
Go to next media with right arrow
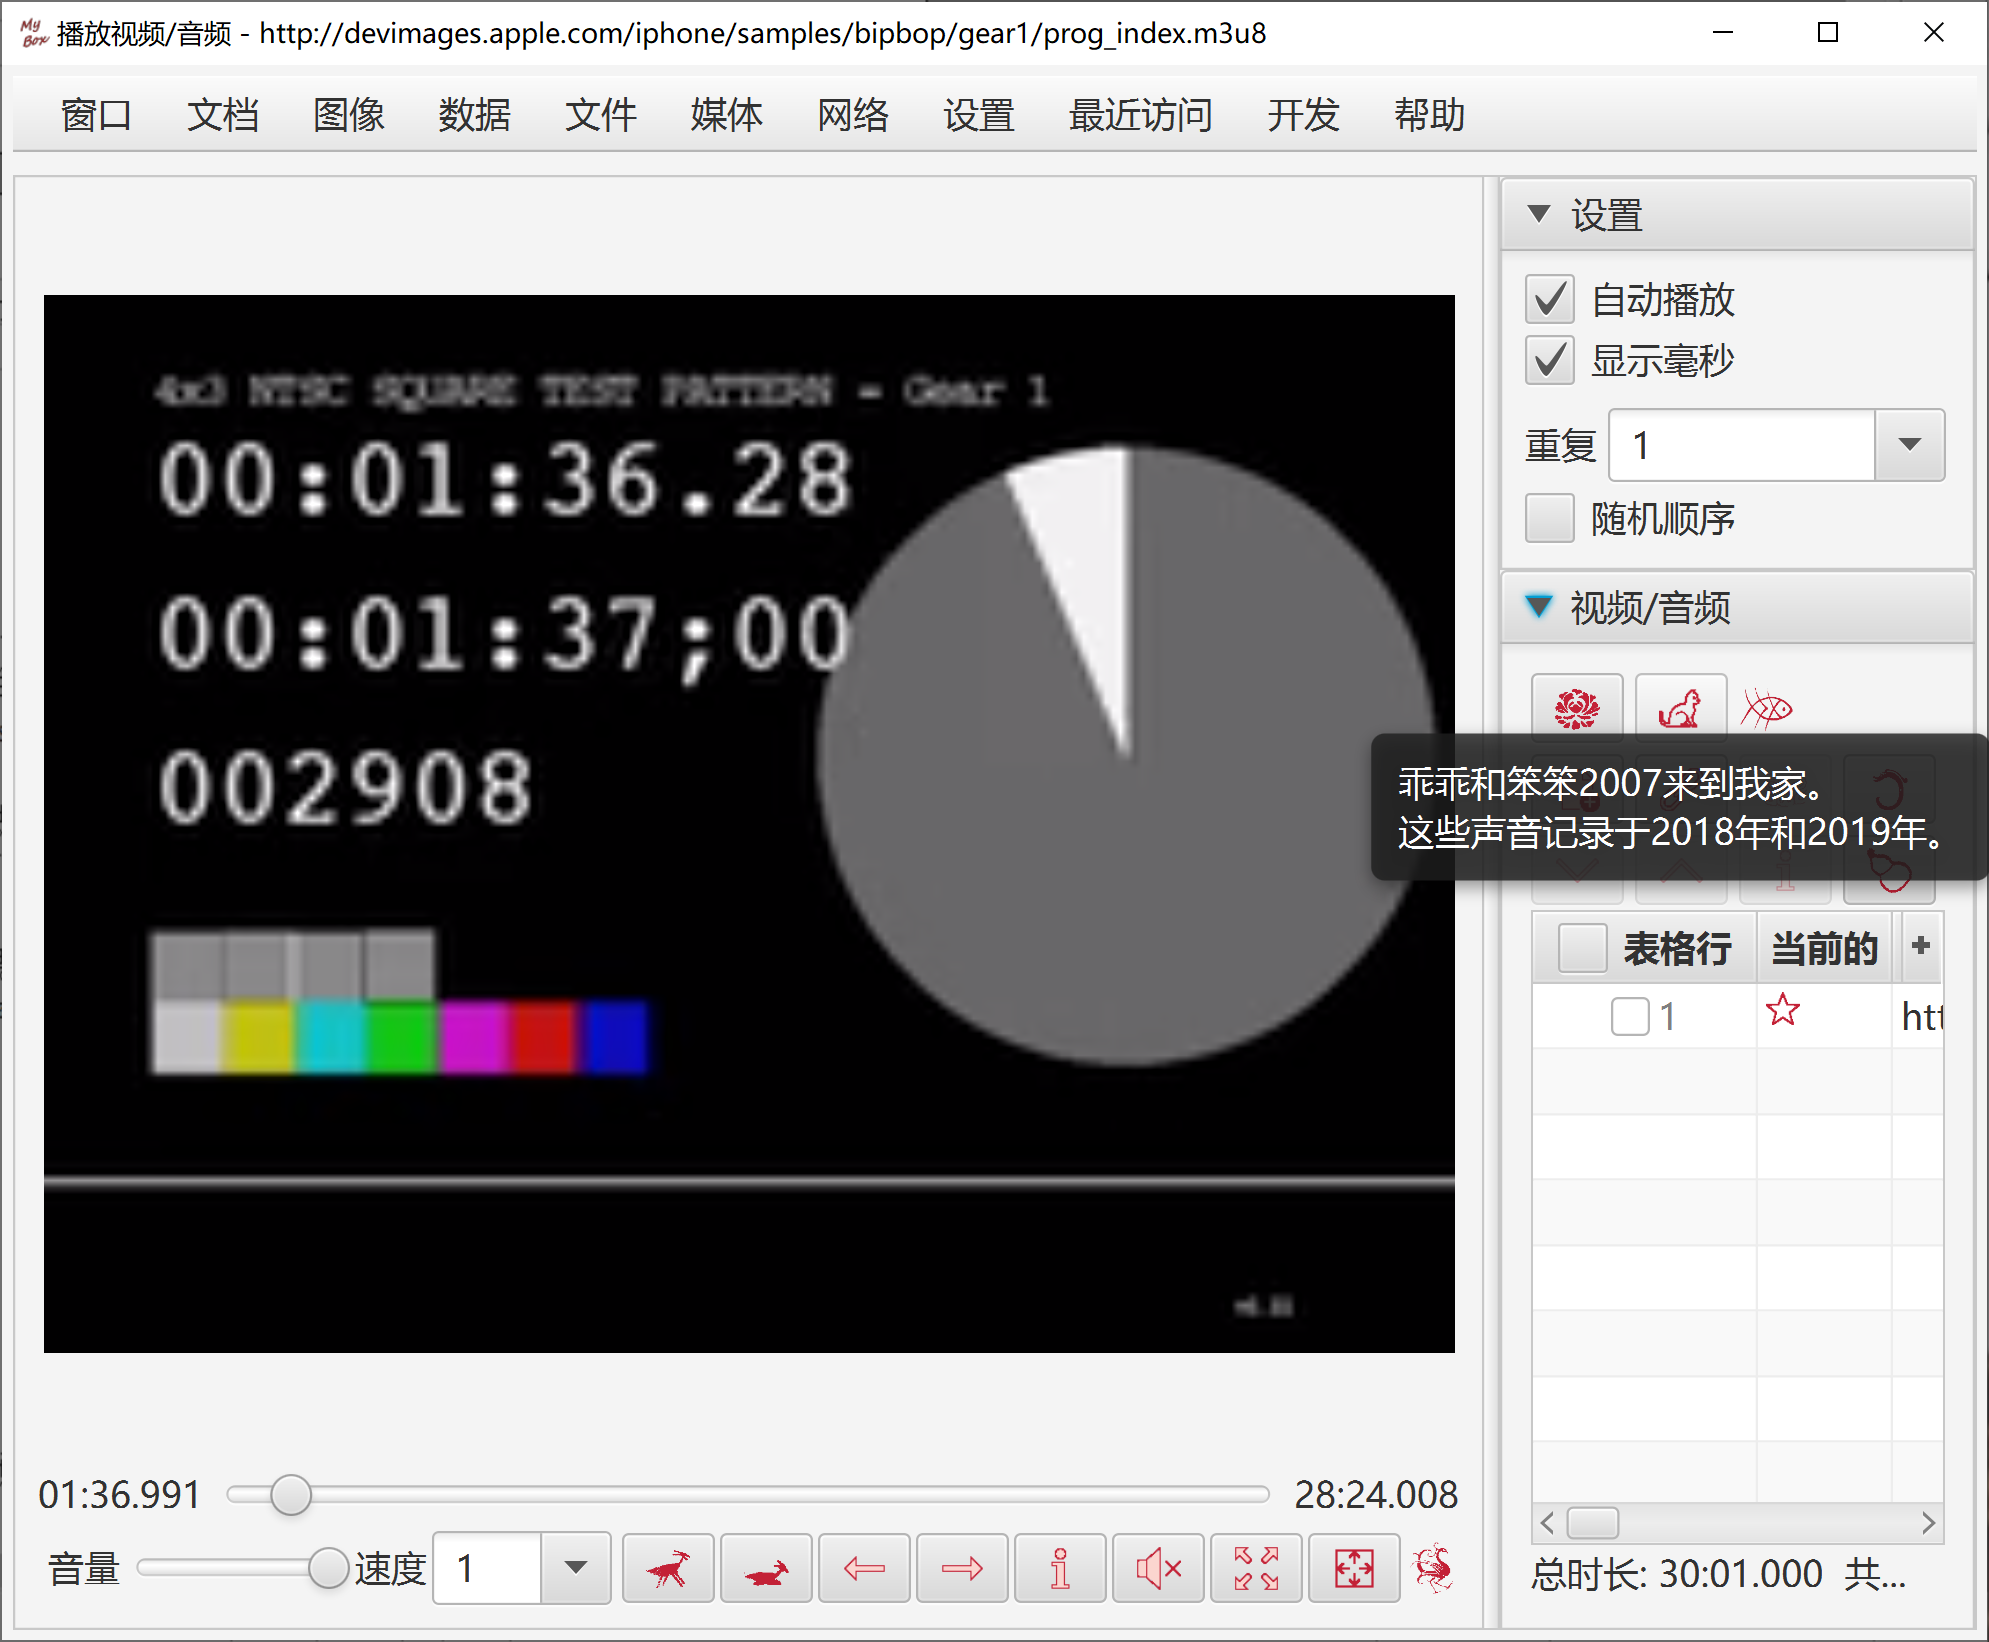pos(962,1568)
